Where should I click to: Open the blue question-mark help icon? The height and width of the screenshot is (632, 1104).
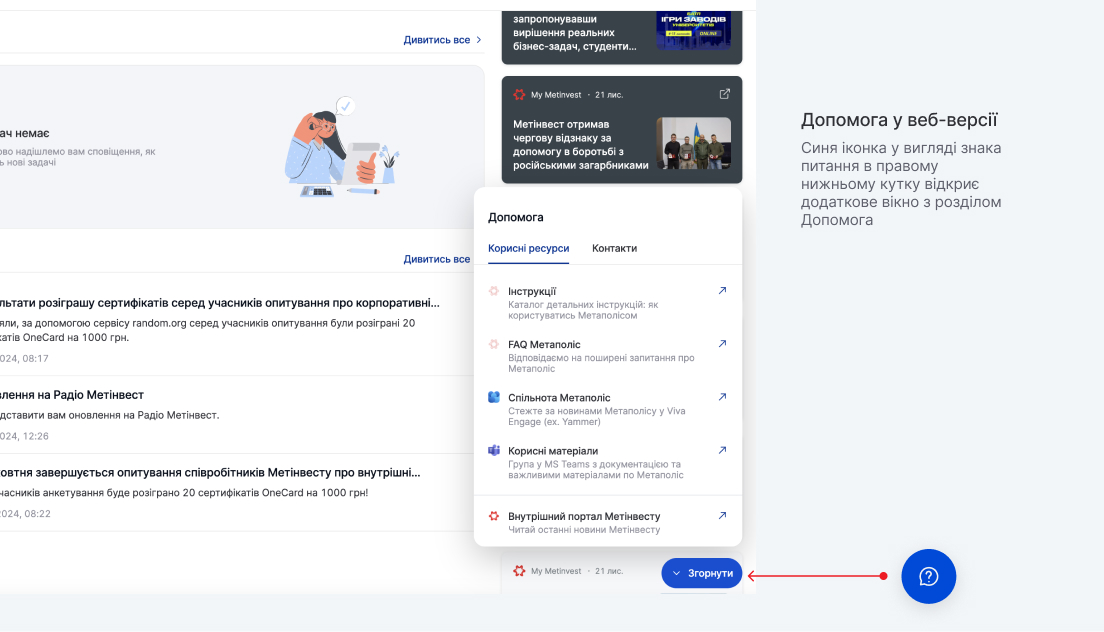(x=928, y=576)
